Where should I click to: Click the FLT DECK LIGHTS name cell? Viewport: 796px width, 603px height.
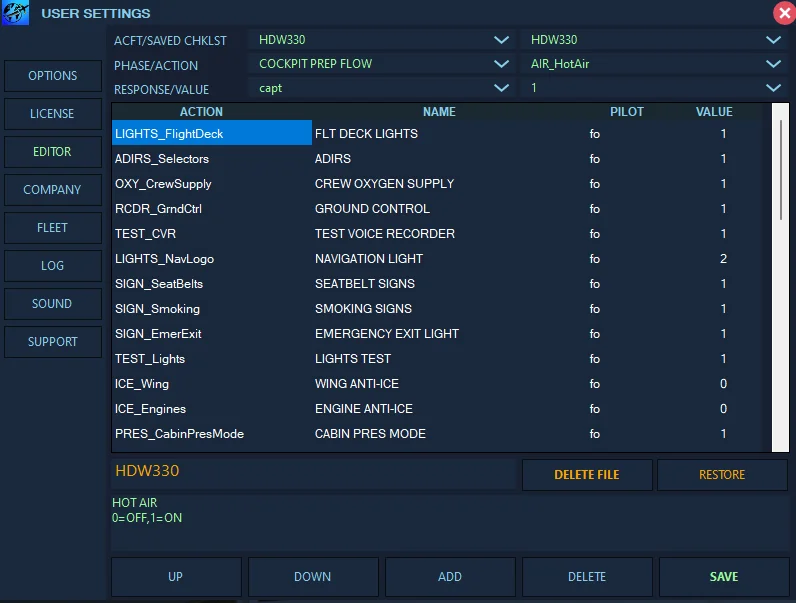click(366, 133)
